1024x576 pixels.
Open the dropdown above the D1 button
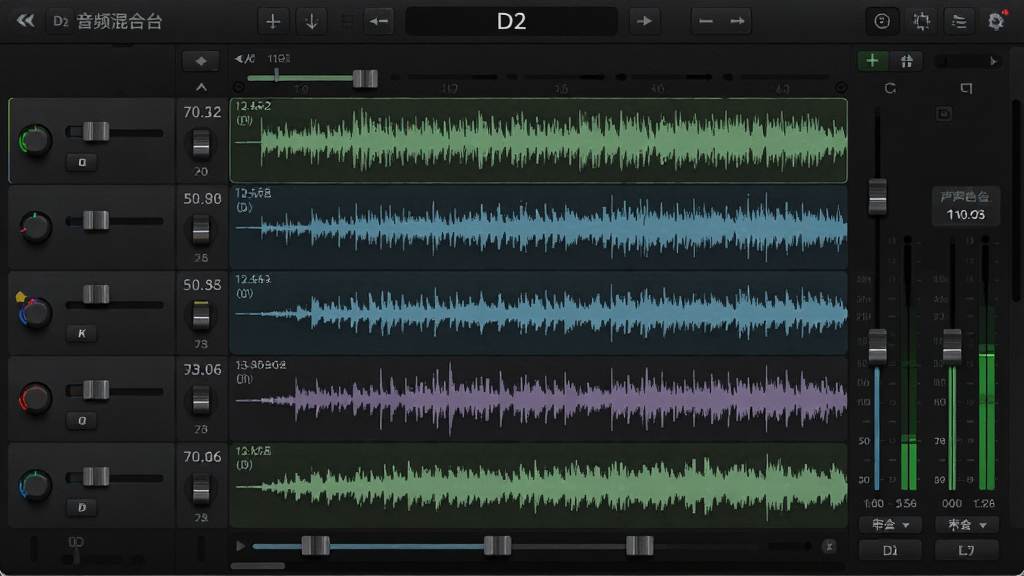pos(889,524)
